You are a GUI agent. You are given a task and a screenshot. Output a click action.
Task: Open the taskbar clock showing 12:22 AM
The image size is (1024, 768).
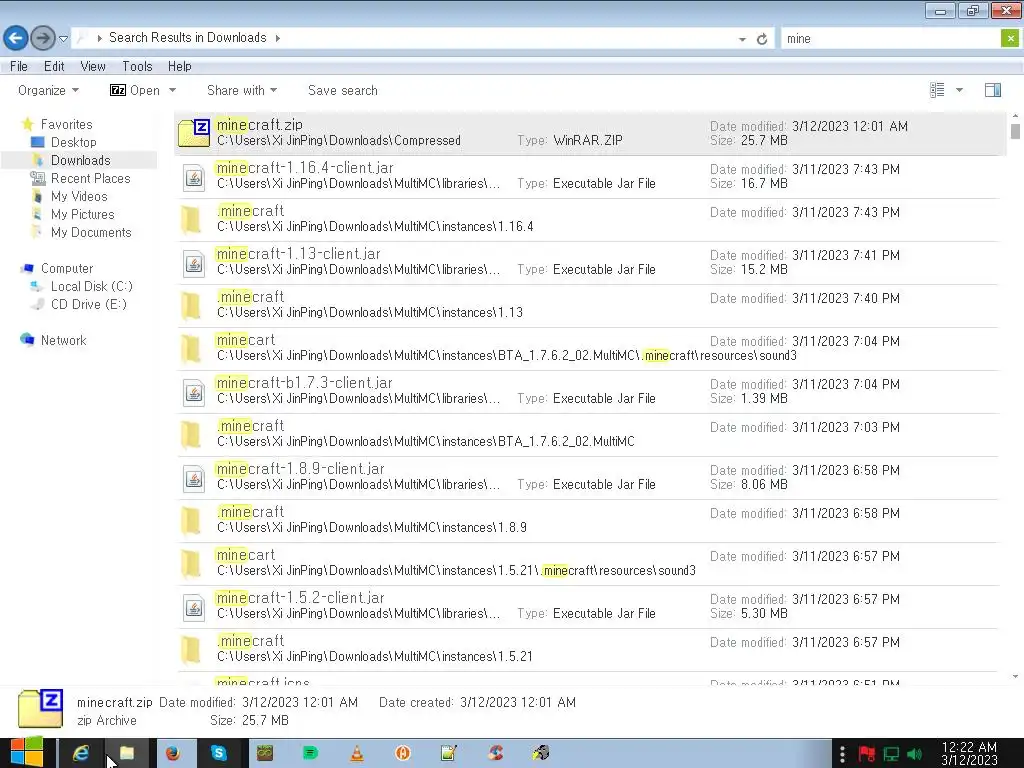point(969,753)
